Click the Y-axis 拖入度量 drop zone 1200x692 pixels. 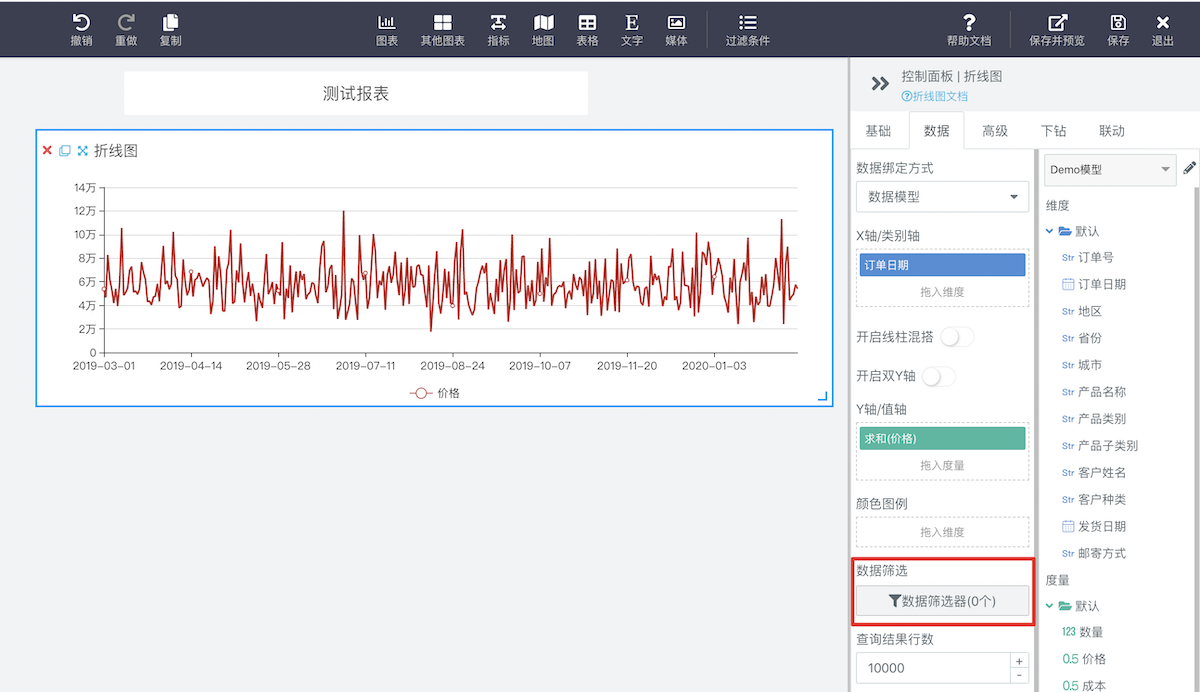click(x=942, y=466)
